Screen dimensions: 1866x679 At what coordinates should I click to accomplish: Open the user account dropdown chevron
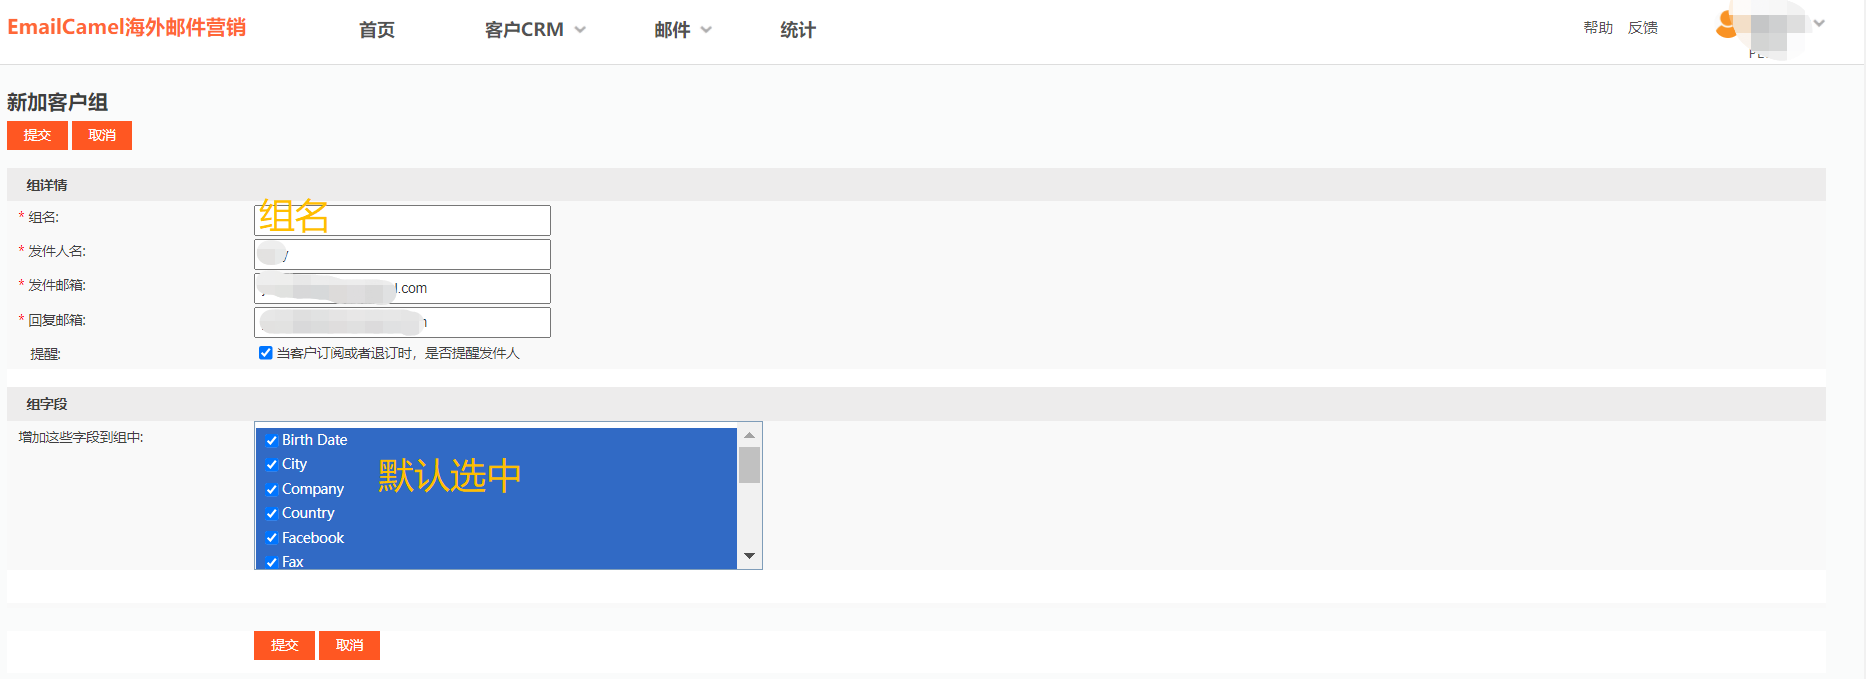tap(1819, 24)
